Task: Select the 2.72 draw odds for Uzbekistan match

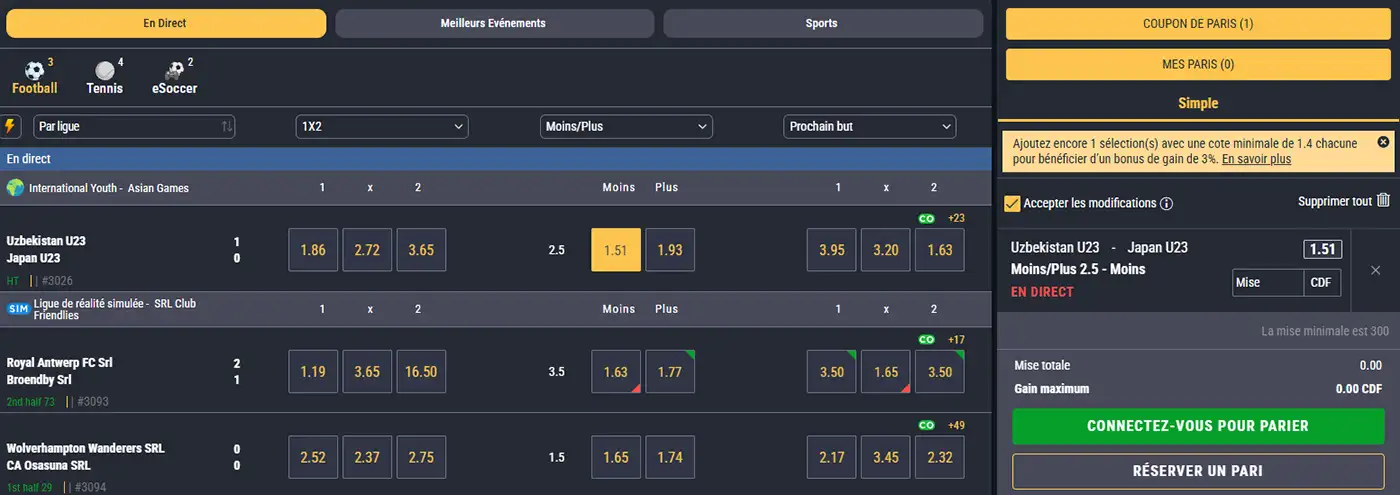Action: point(367,250)
